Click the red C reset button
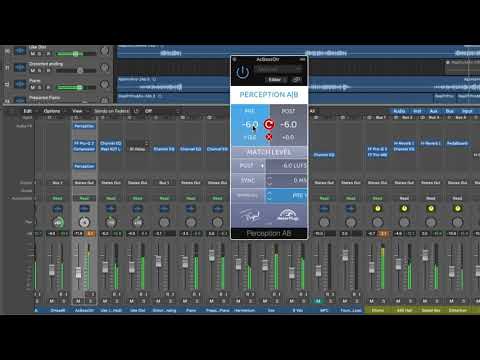 coord(269,124)
